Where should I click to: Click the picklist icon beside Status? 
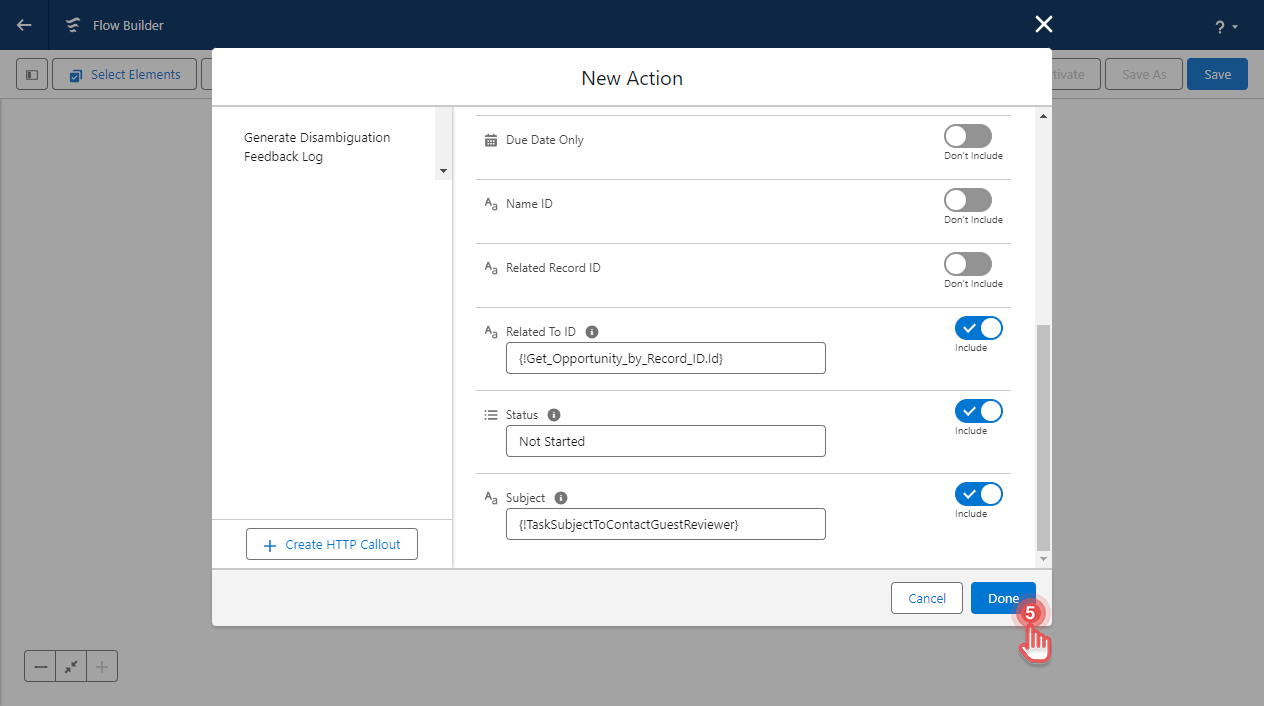pos(490,414)
